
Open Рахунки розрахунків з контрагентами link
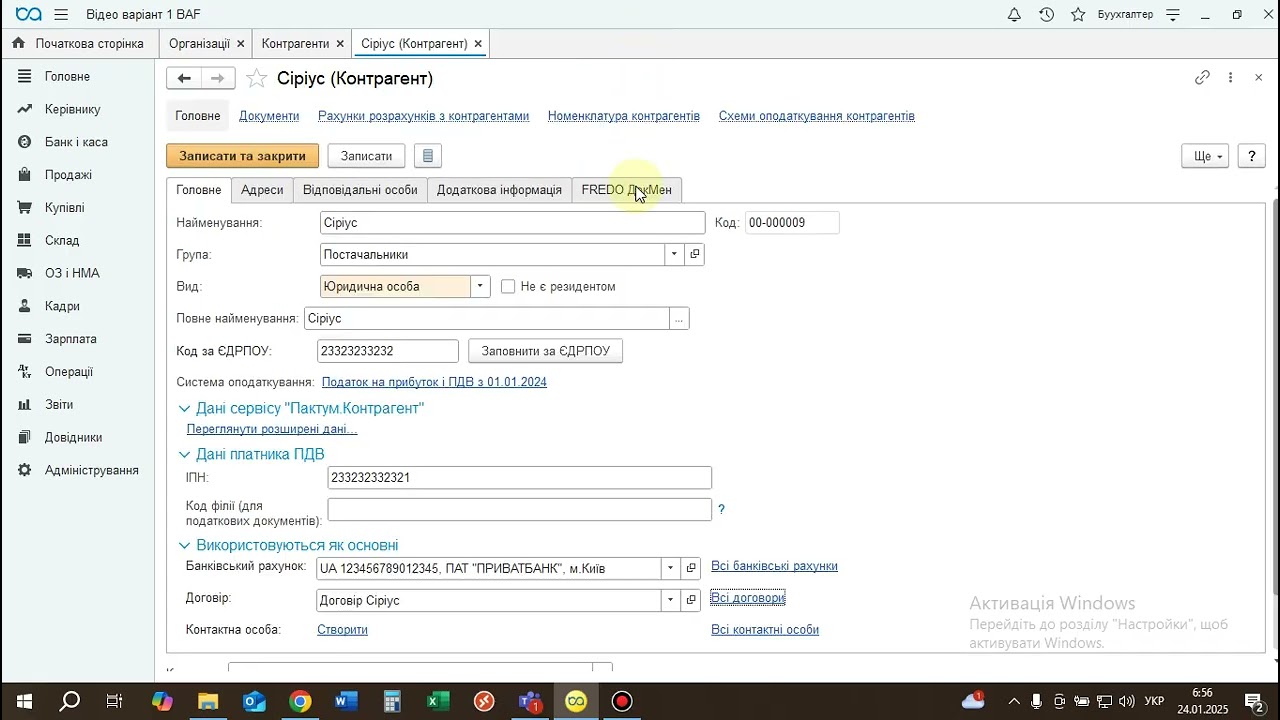423,116
